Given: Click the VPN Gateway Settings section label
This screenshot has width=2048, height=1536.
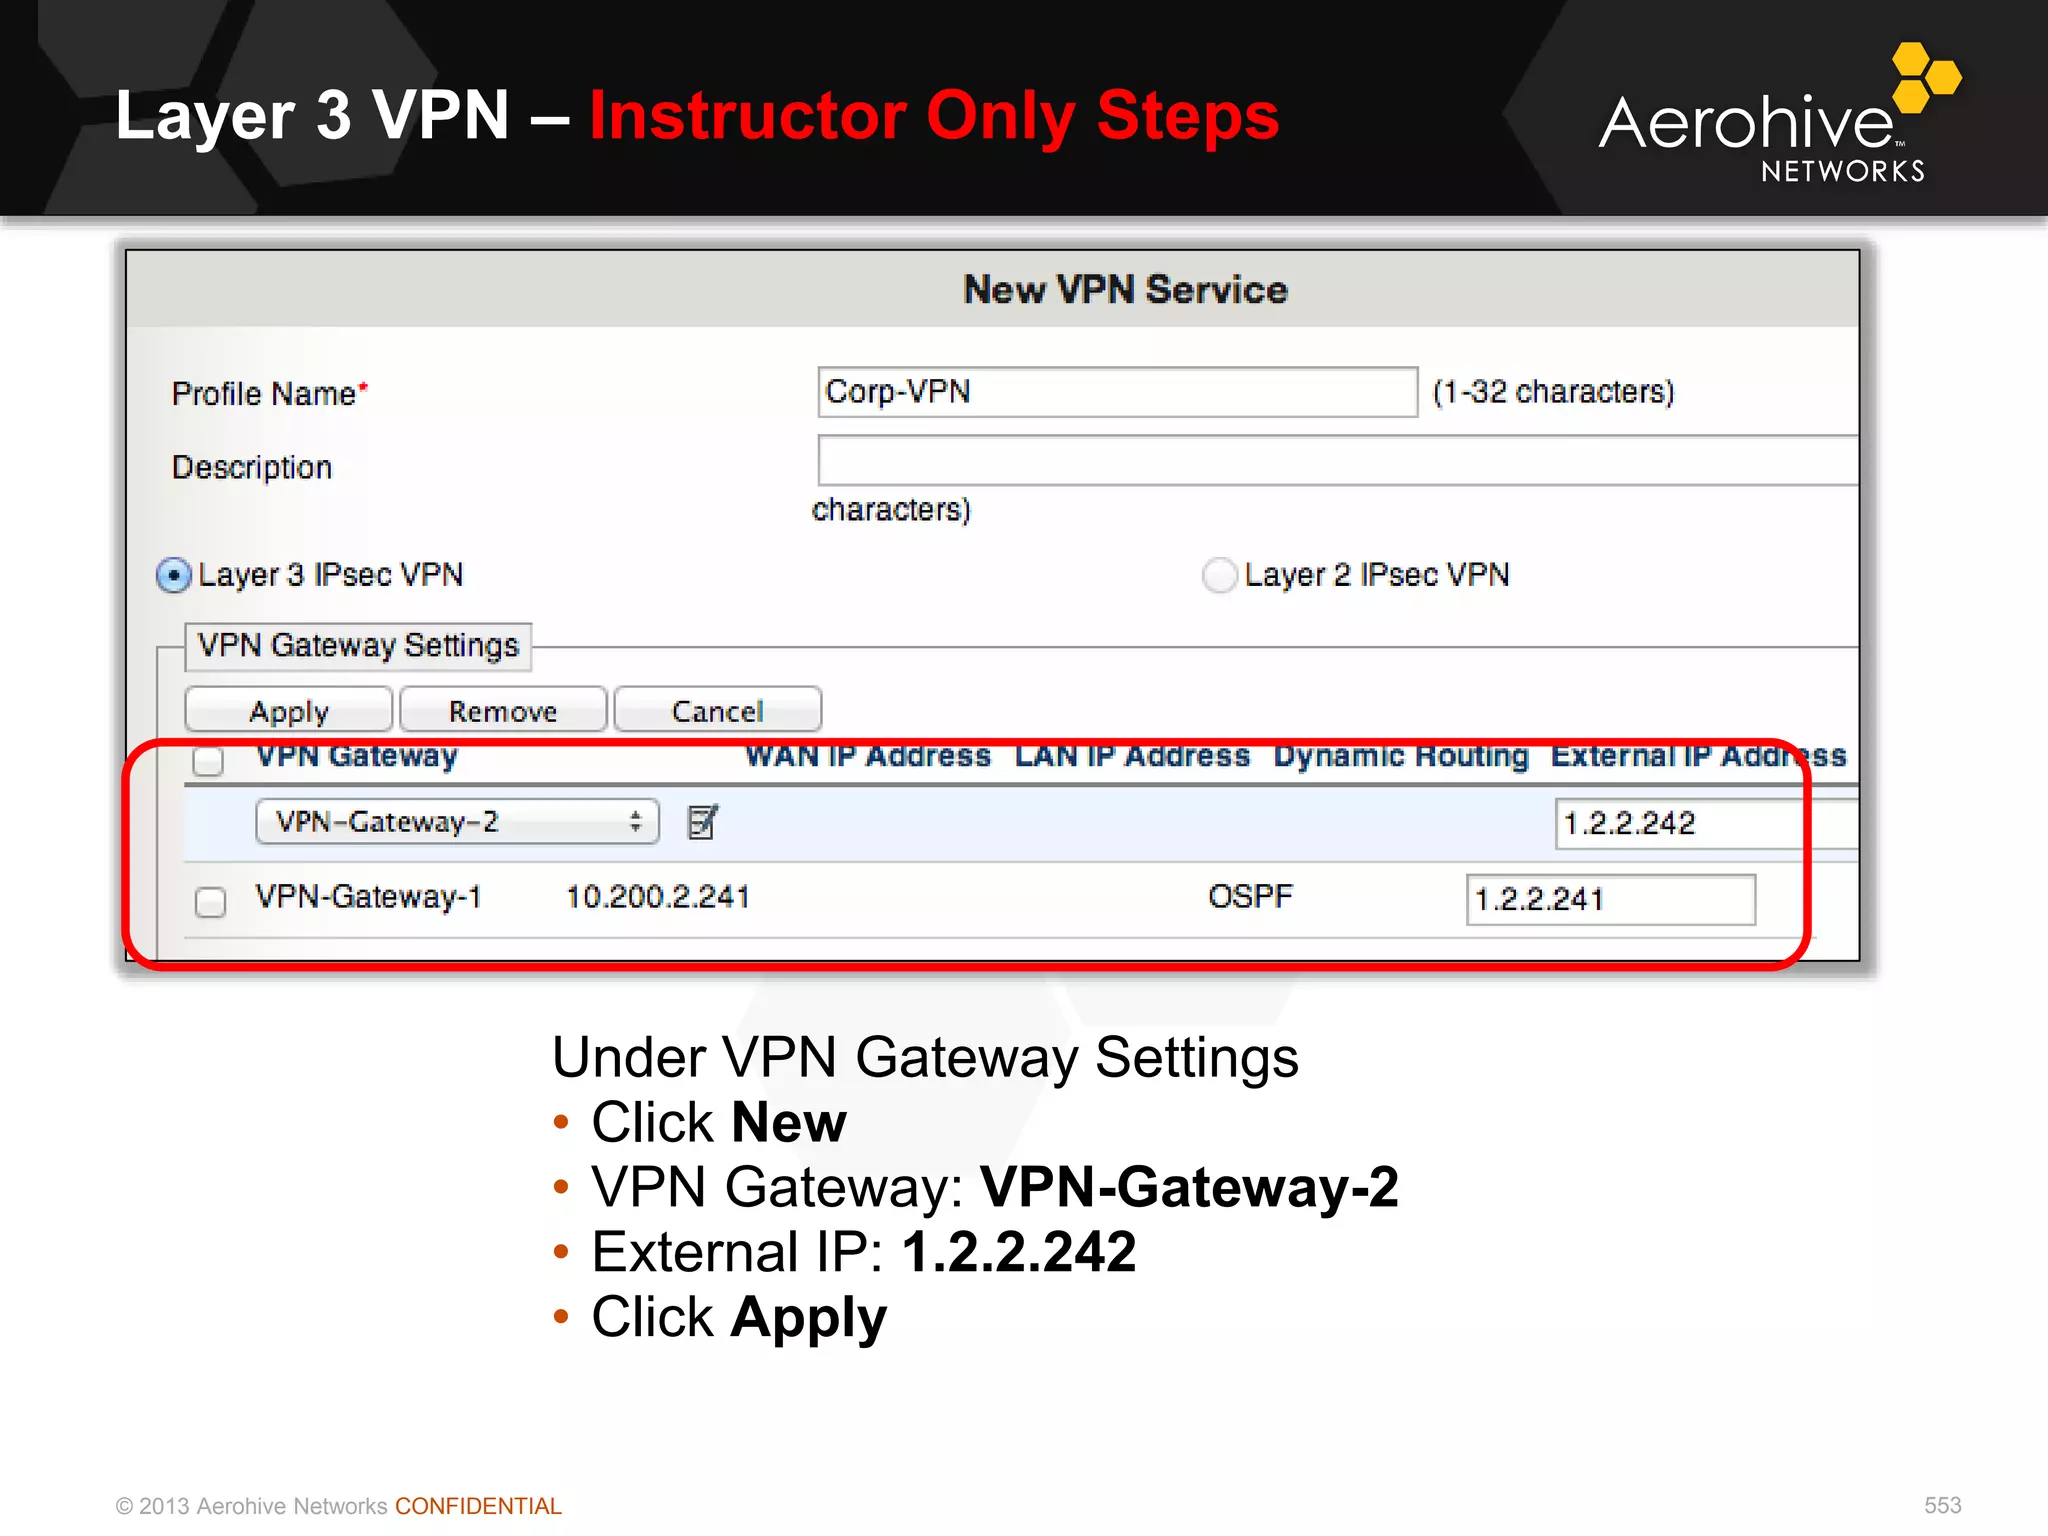Looking at the screenshot, I should tap(358, 646).
